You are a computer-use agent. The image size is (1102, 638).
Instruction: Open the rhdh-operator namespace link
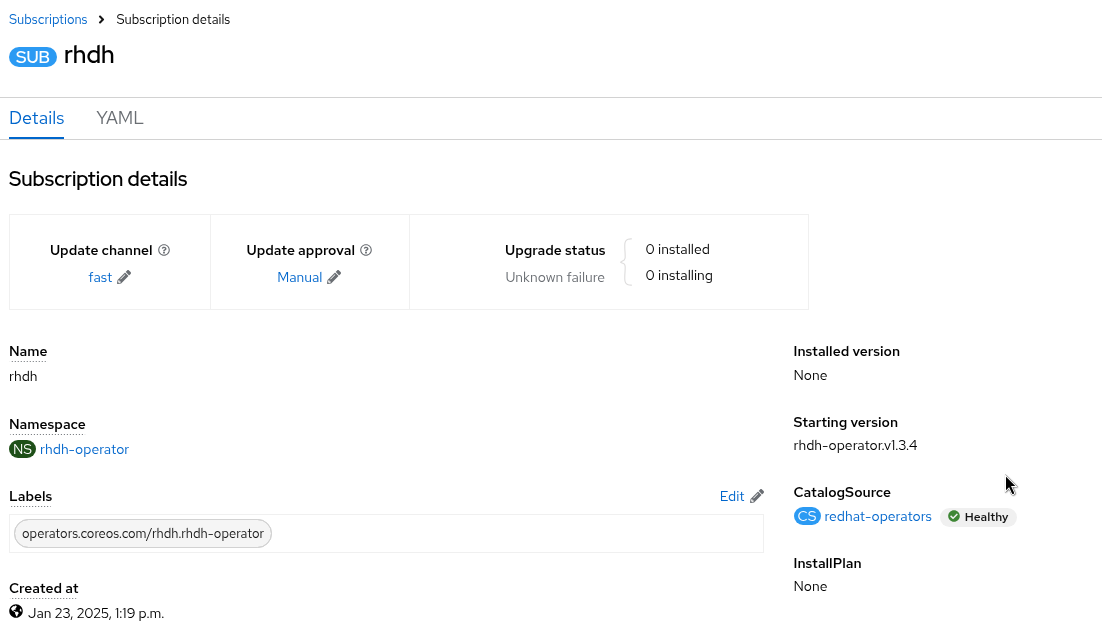(x=84, y=450)
